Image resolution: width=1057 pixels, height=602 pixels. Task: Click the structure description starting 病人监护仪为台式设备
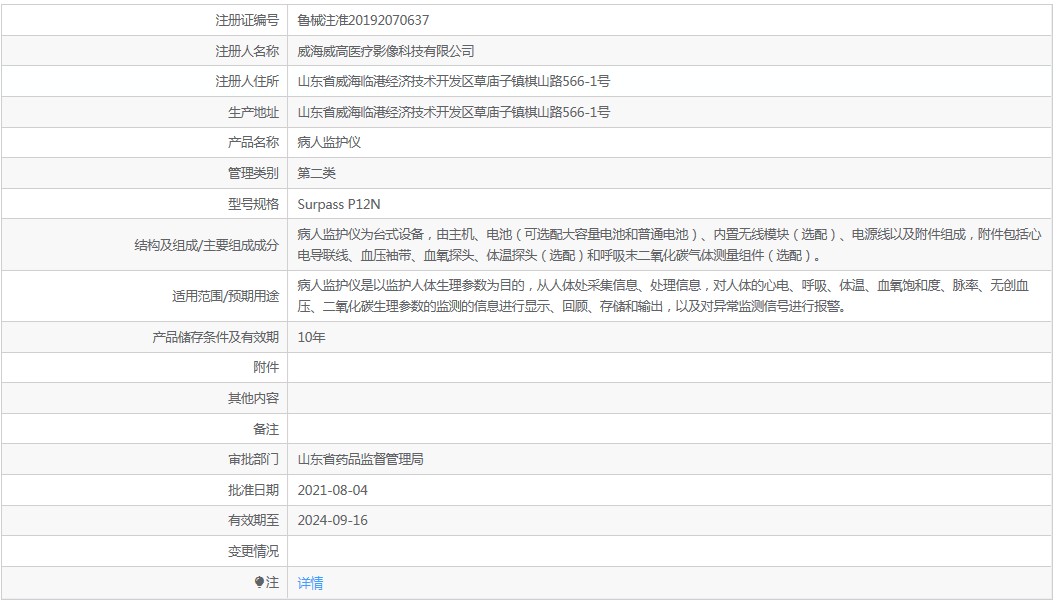(x=669, y=245)
